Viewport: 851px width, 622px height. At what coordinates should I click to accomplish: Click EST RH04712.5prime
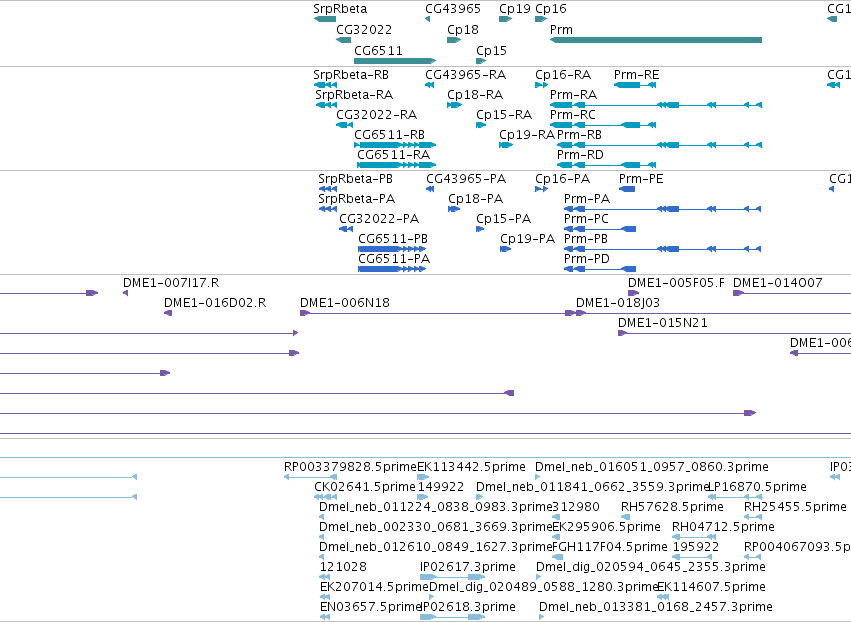723,528
